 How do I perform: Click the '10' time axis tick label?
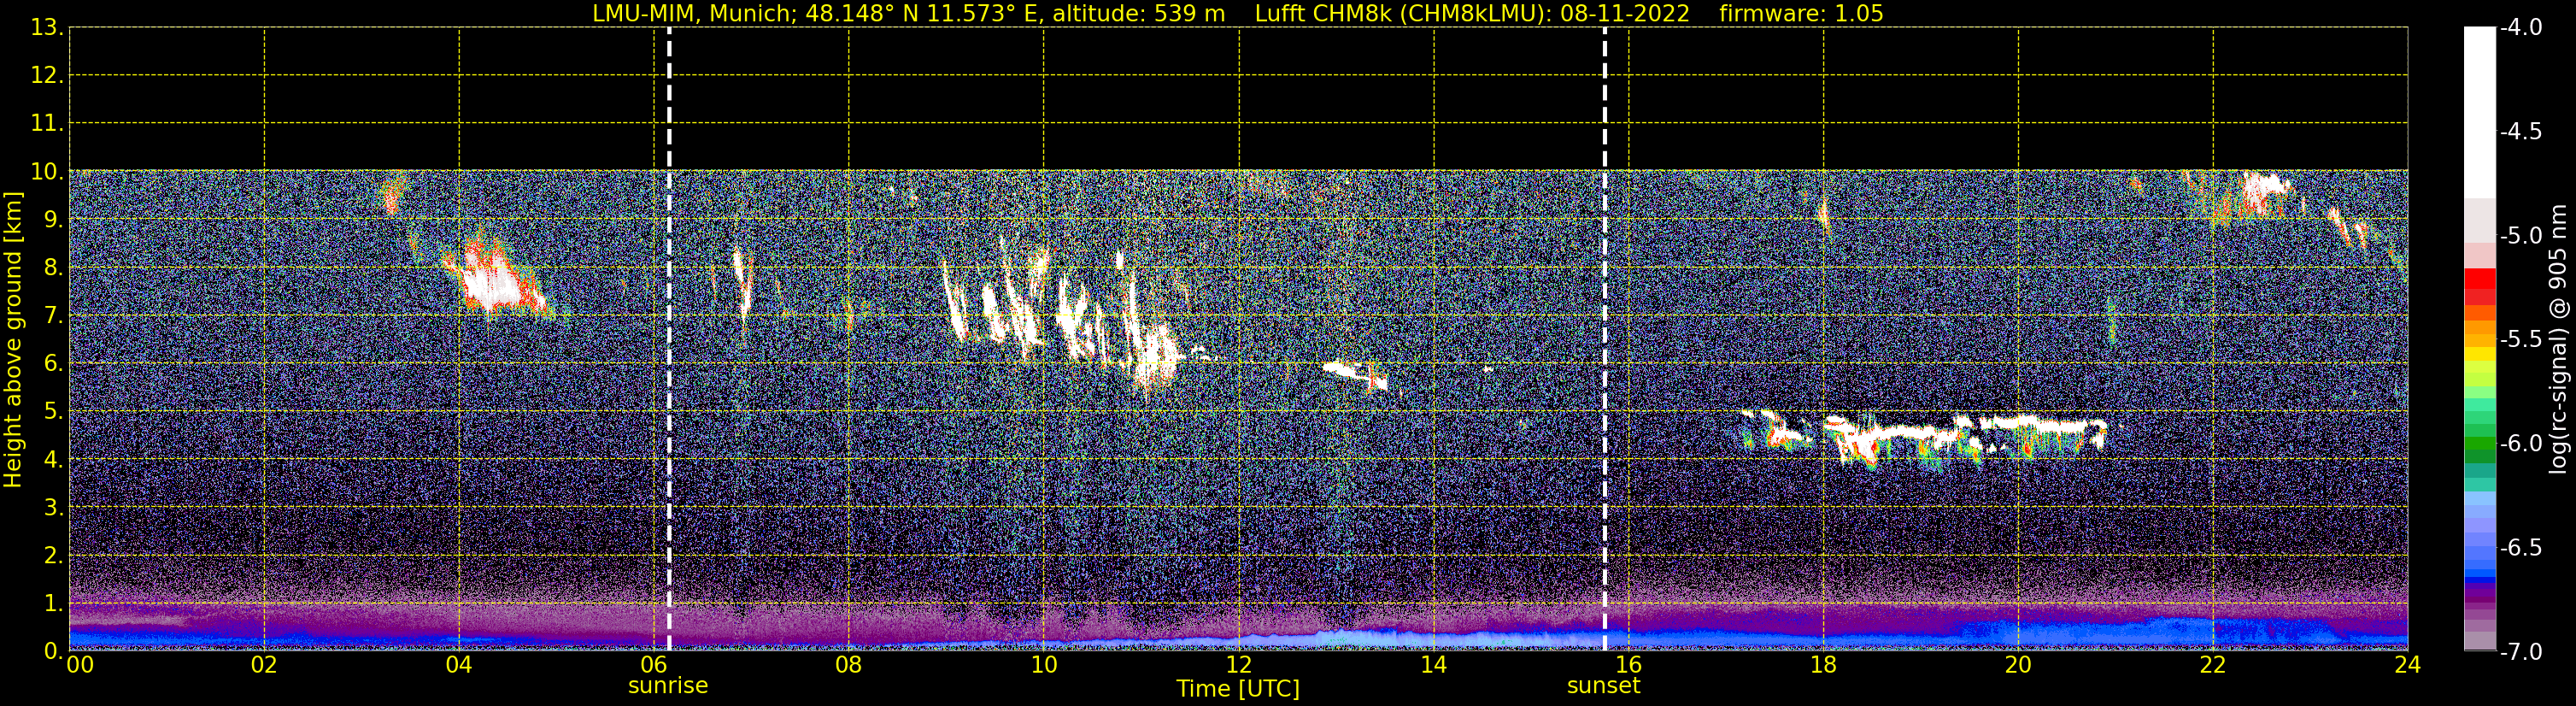[x=1044, y=665]
